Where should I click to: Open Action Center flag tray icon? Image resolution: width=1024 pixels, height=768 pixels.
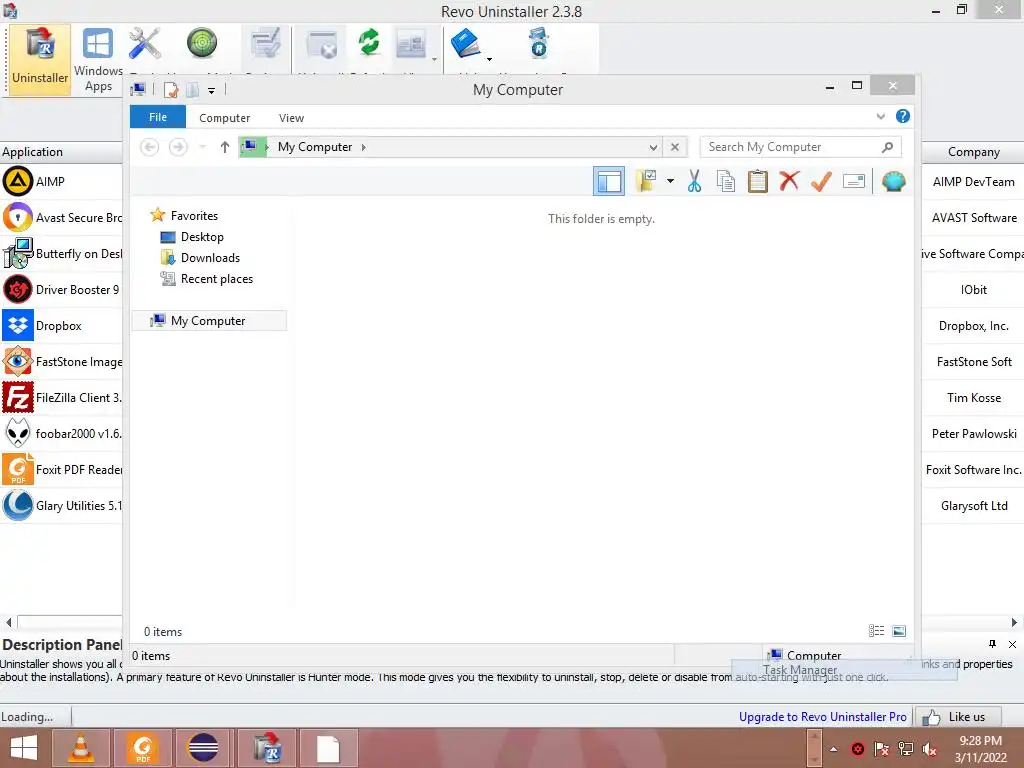point(882,749)
